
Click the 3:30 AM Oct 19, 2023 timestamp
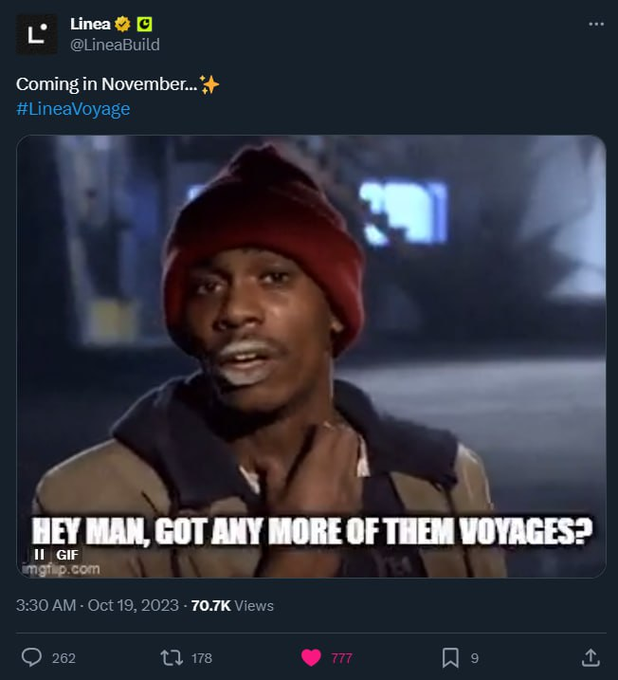point(98,605)
